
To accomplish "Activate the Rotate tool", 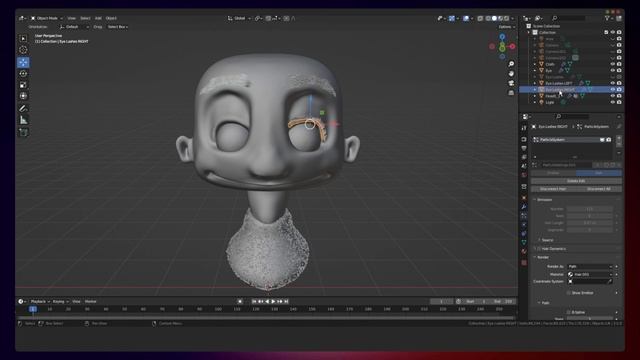I will [x=23, y=73].
